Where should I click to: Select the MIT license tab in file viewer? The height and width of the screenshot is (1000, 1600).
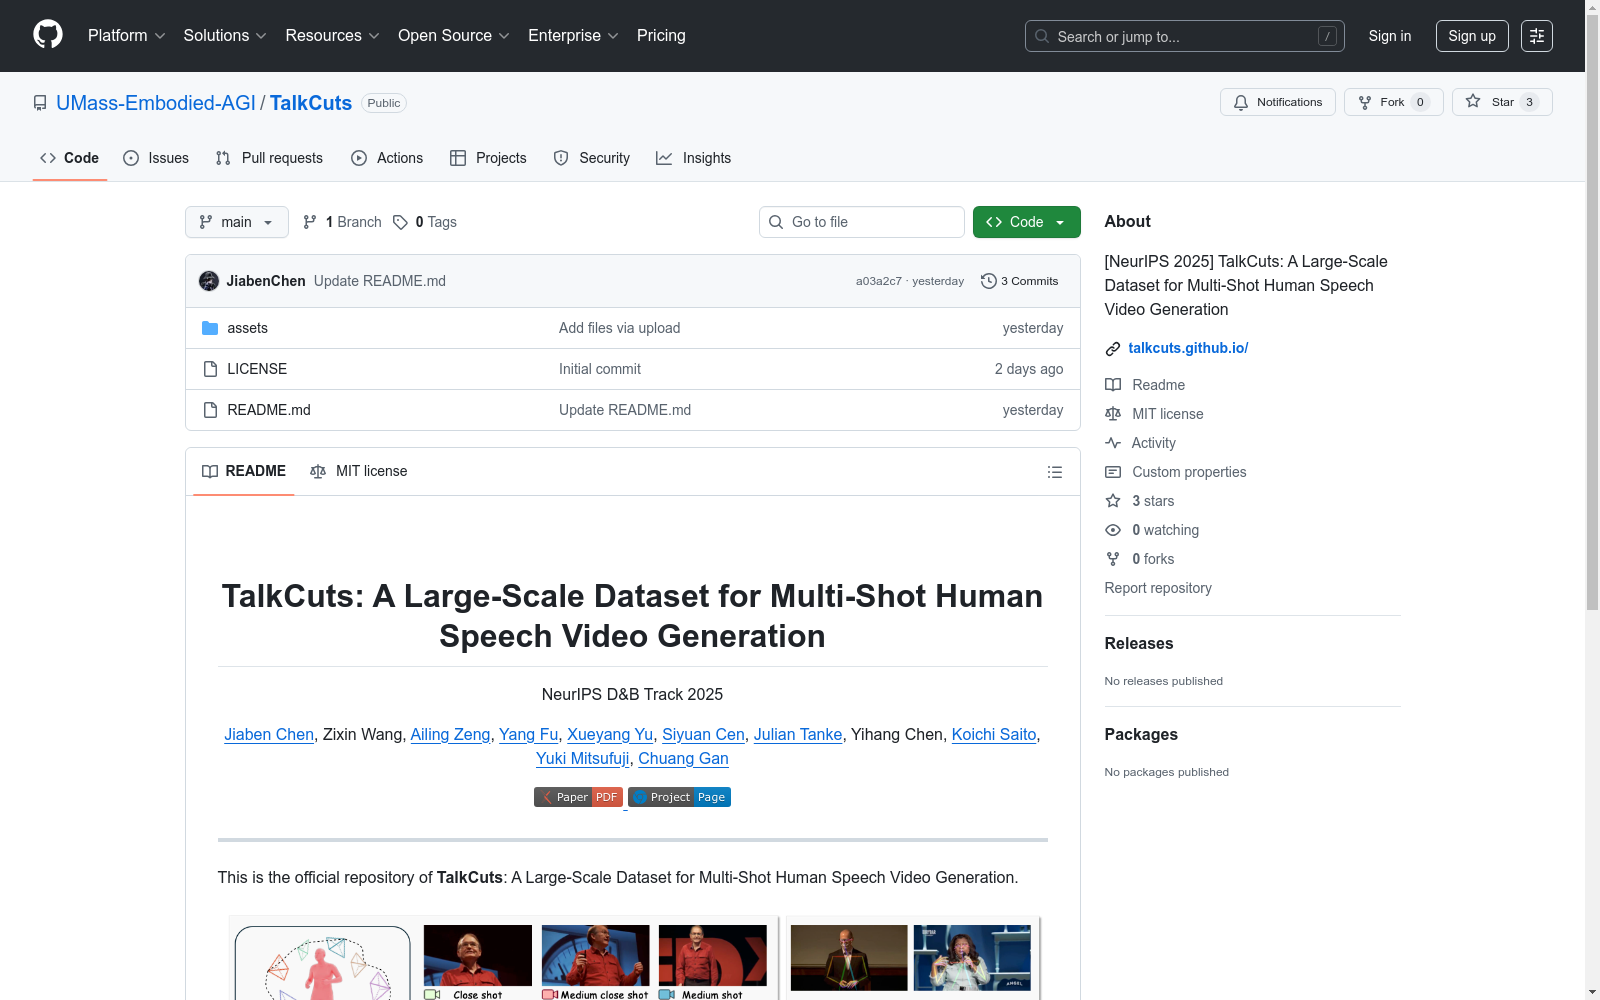(x=359, y=471)
